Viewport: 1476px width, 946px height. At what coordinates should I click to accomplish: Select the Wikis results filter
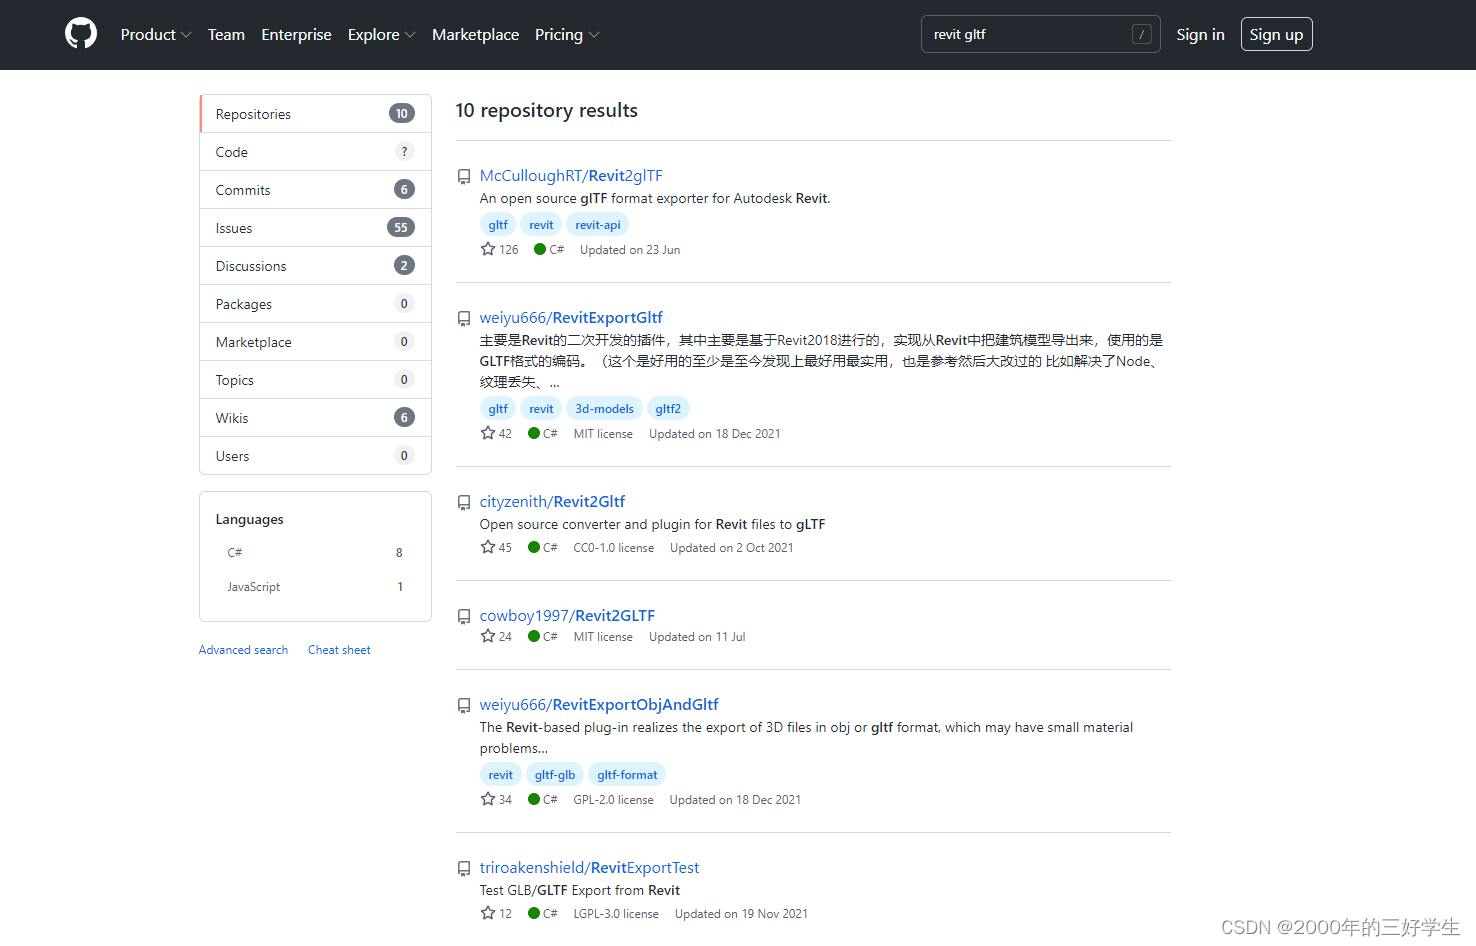[x=315, y=418]
